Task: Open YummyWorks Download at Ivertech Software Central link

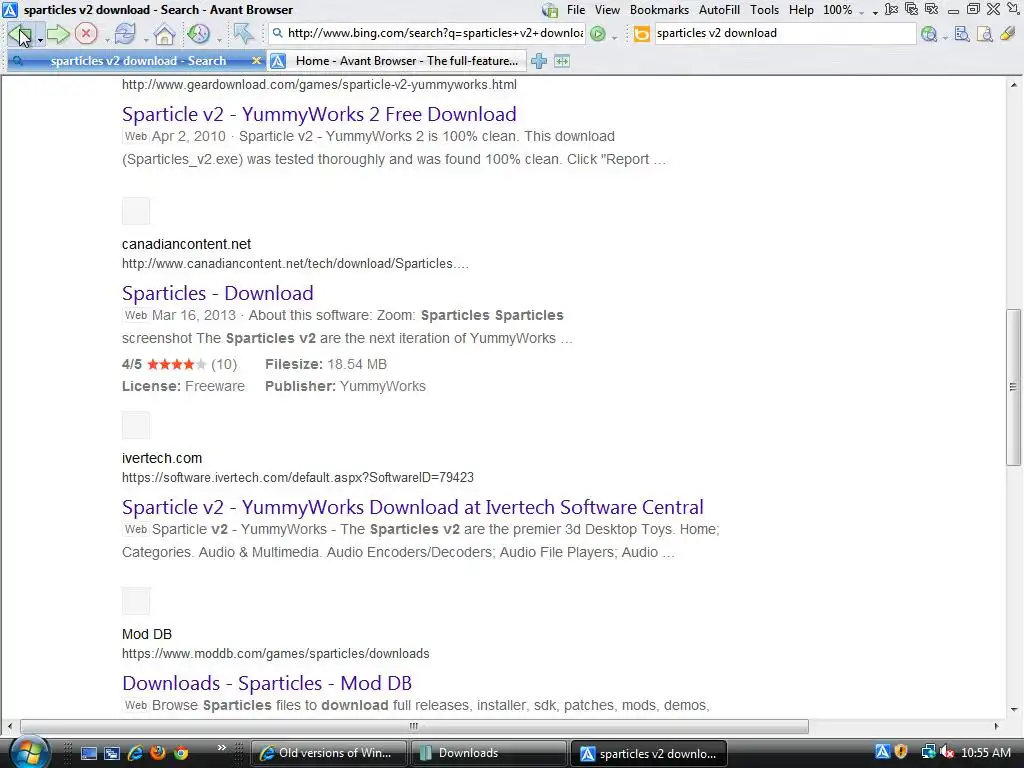Action: click(x=413, y=507)
